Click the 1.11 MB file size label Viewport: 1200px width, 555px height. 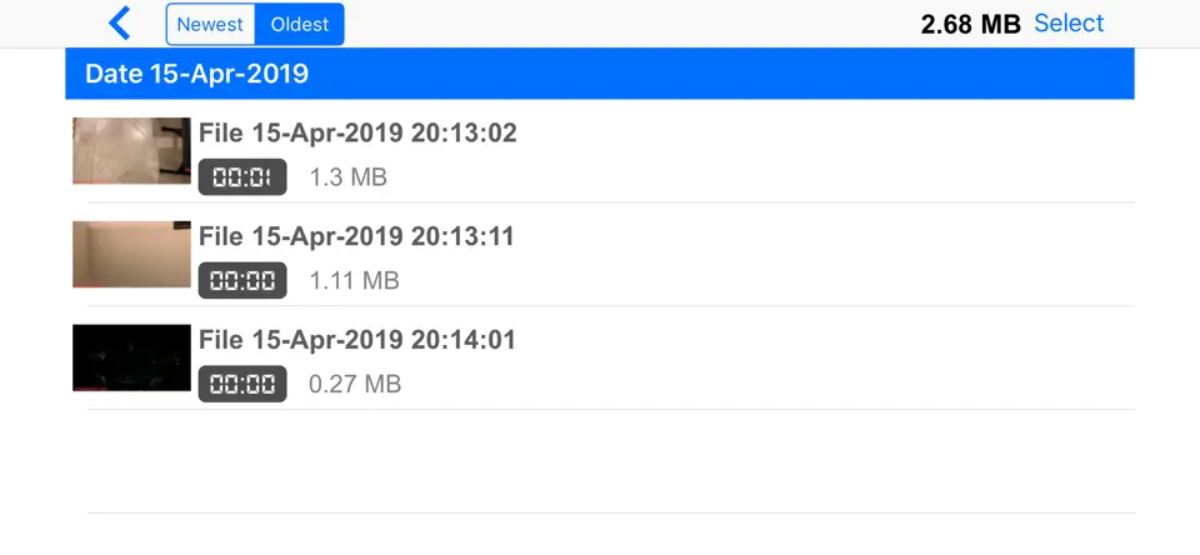pyautogui.click(x=354, y=281)
